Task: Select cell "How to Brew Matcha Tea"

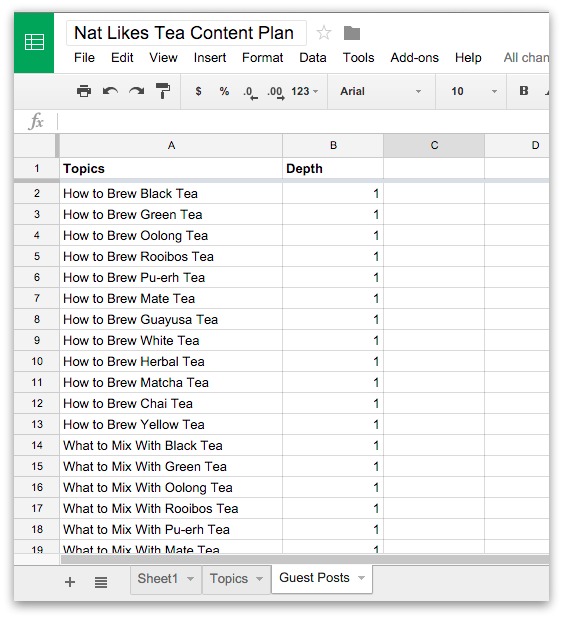Action: click(x=171, y=382)
